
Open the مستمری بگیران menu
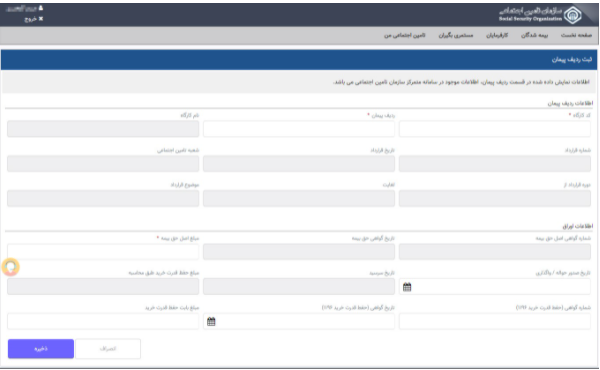456,35
